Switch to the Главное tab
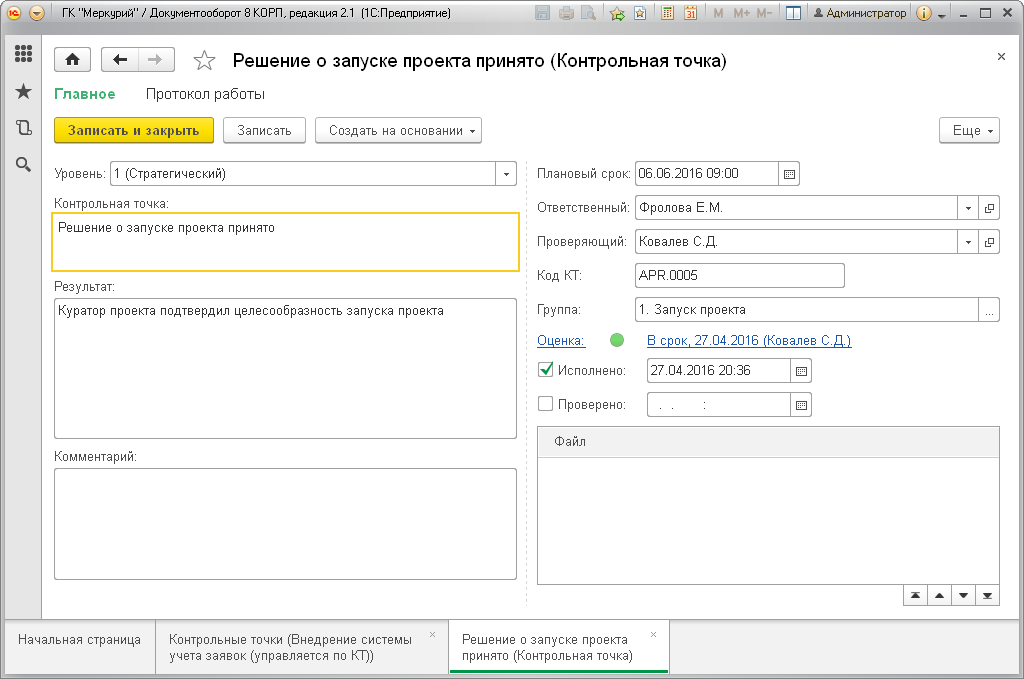 pyautogui.click(x=85, y=94)
